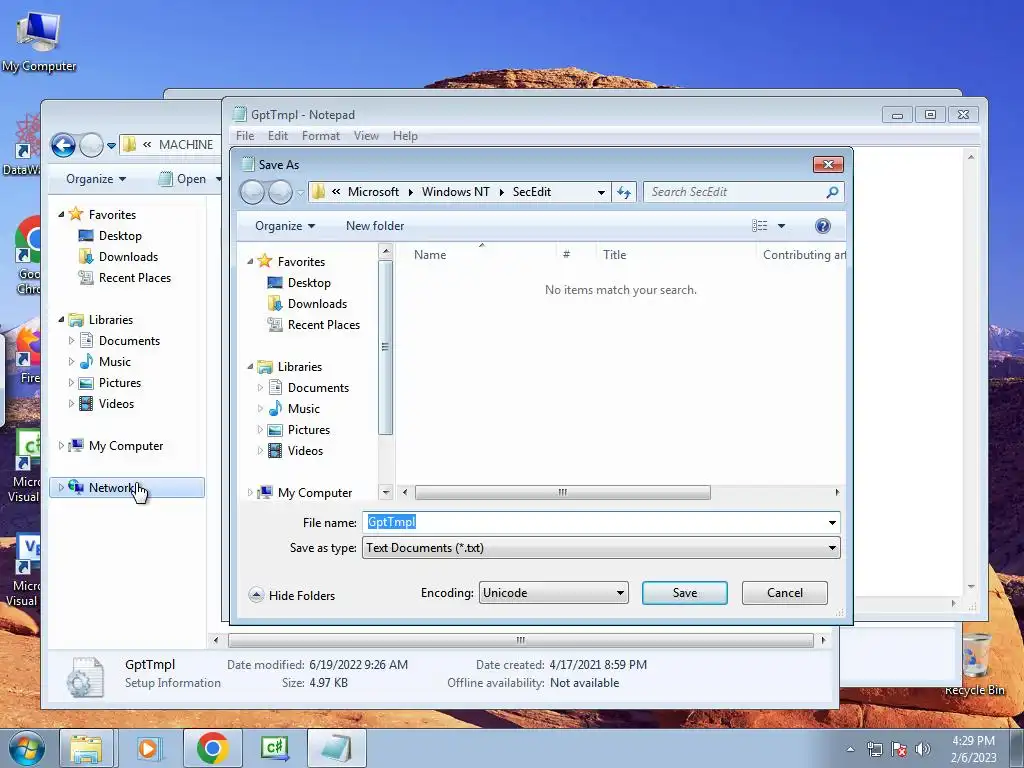Open the view options dropdown arrow
Image resolution: width=1024 pixels, height=768 pixels.
click(781, 226)
